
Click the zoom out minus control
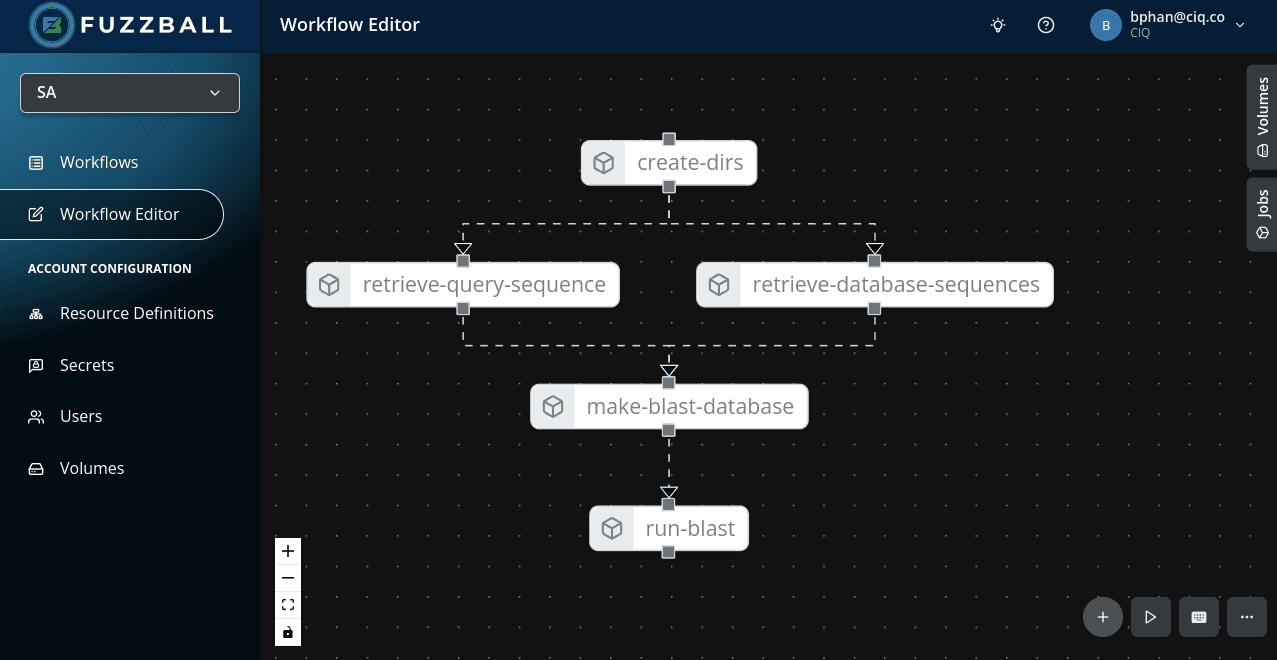(288, 578)
